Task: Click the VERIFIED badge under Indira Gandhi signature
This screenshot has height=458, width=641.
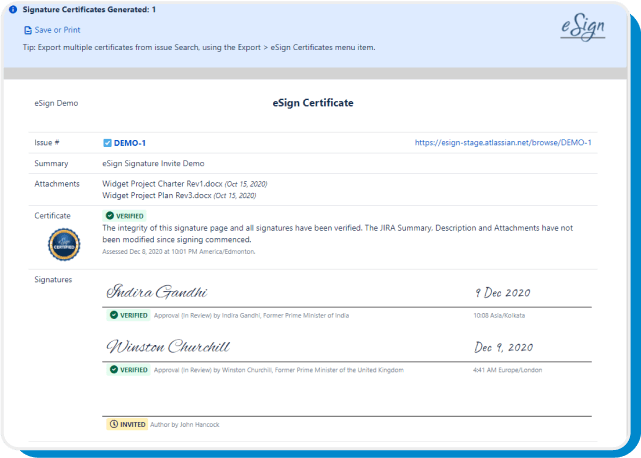Action: tap(128, 315)
